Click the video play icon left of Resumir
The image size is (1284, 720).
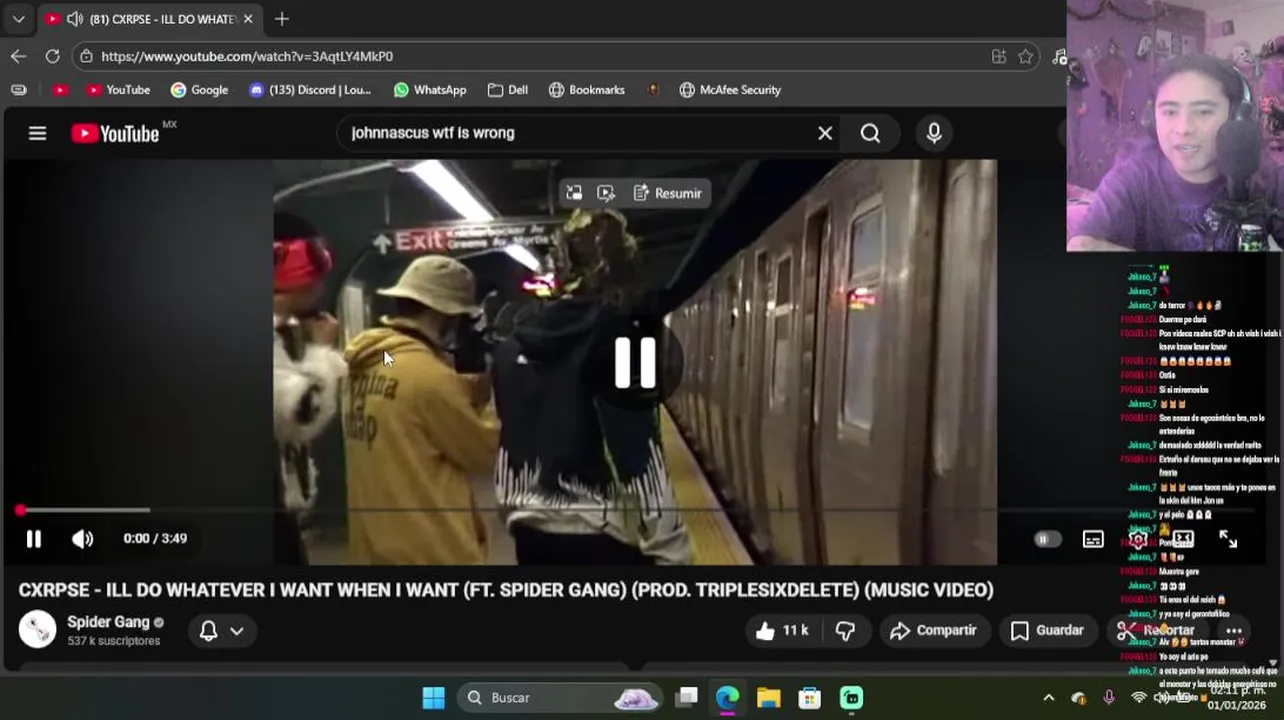606,193
